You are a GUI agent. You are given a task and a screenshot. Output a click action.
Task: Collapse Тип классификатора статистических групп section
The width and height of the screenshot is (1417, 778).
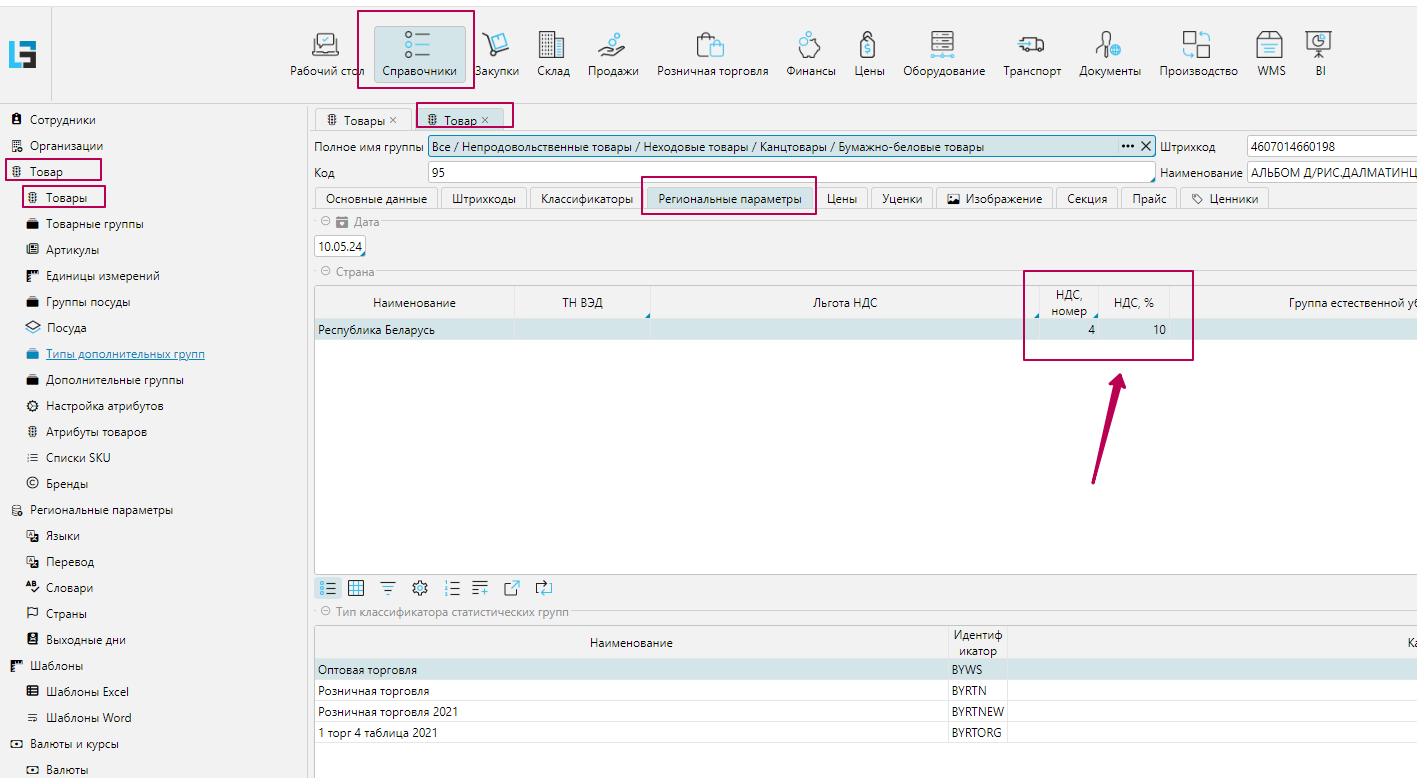(x=325, y=611)
